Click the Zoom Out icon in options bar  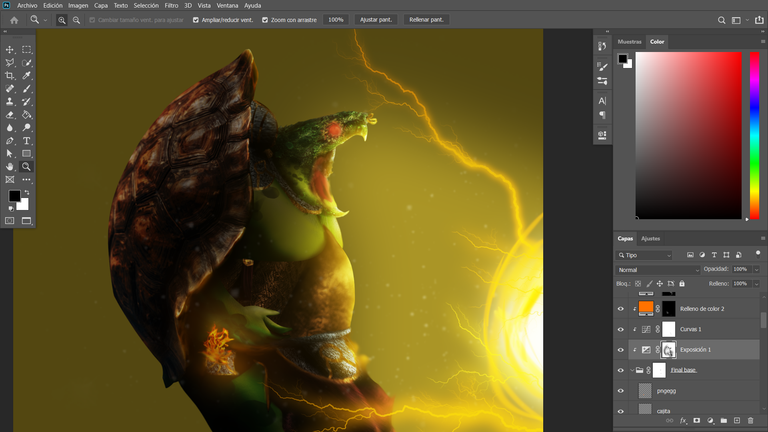click(76, 20)
